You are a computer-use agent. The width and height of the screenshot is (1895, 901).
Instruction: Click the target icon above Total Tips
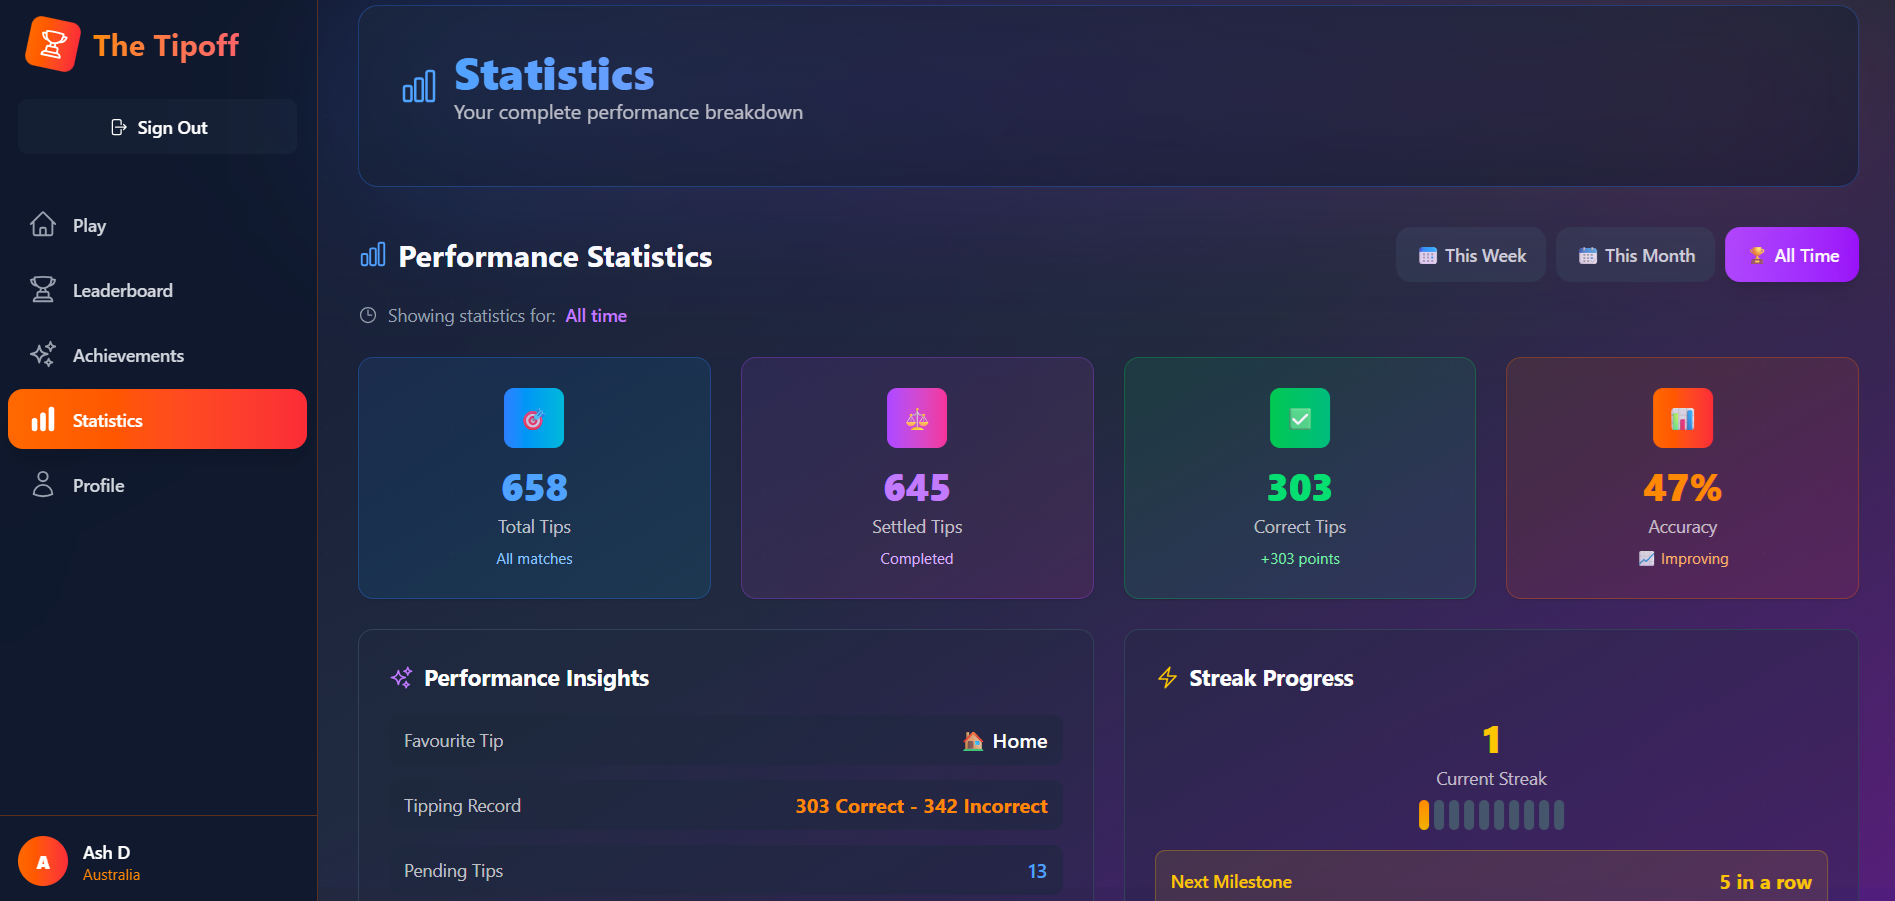coord(534,418)
